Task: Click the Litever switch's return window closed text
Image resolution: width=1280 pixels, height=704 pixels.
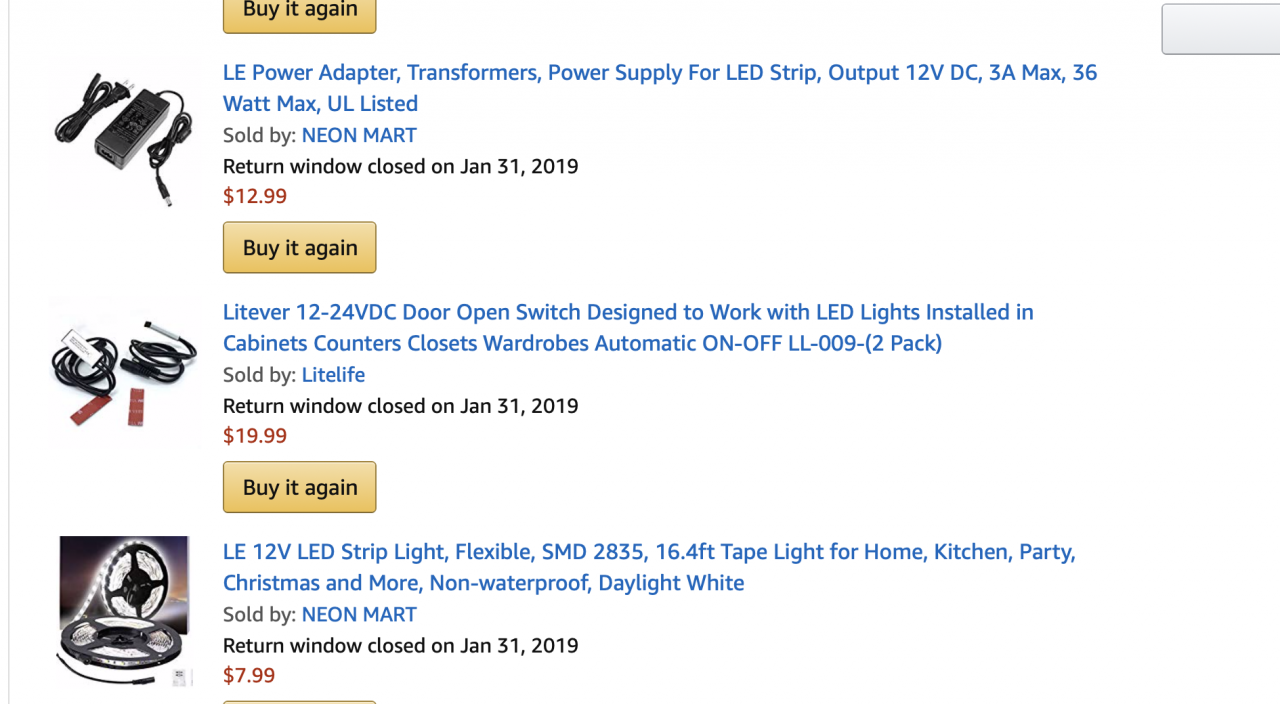Action: [400, 406]
